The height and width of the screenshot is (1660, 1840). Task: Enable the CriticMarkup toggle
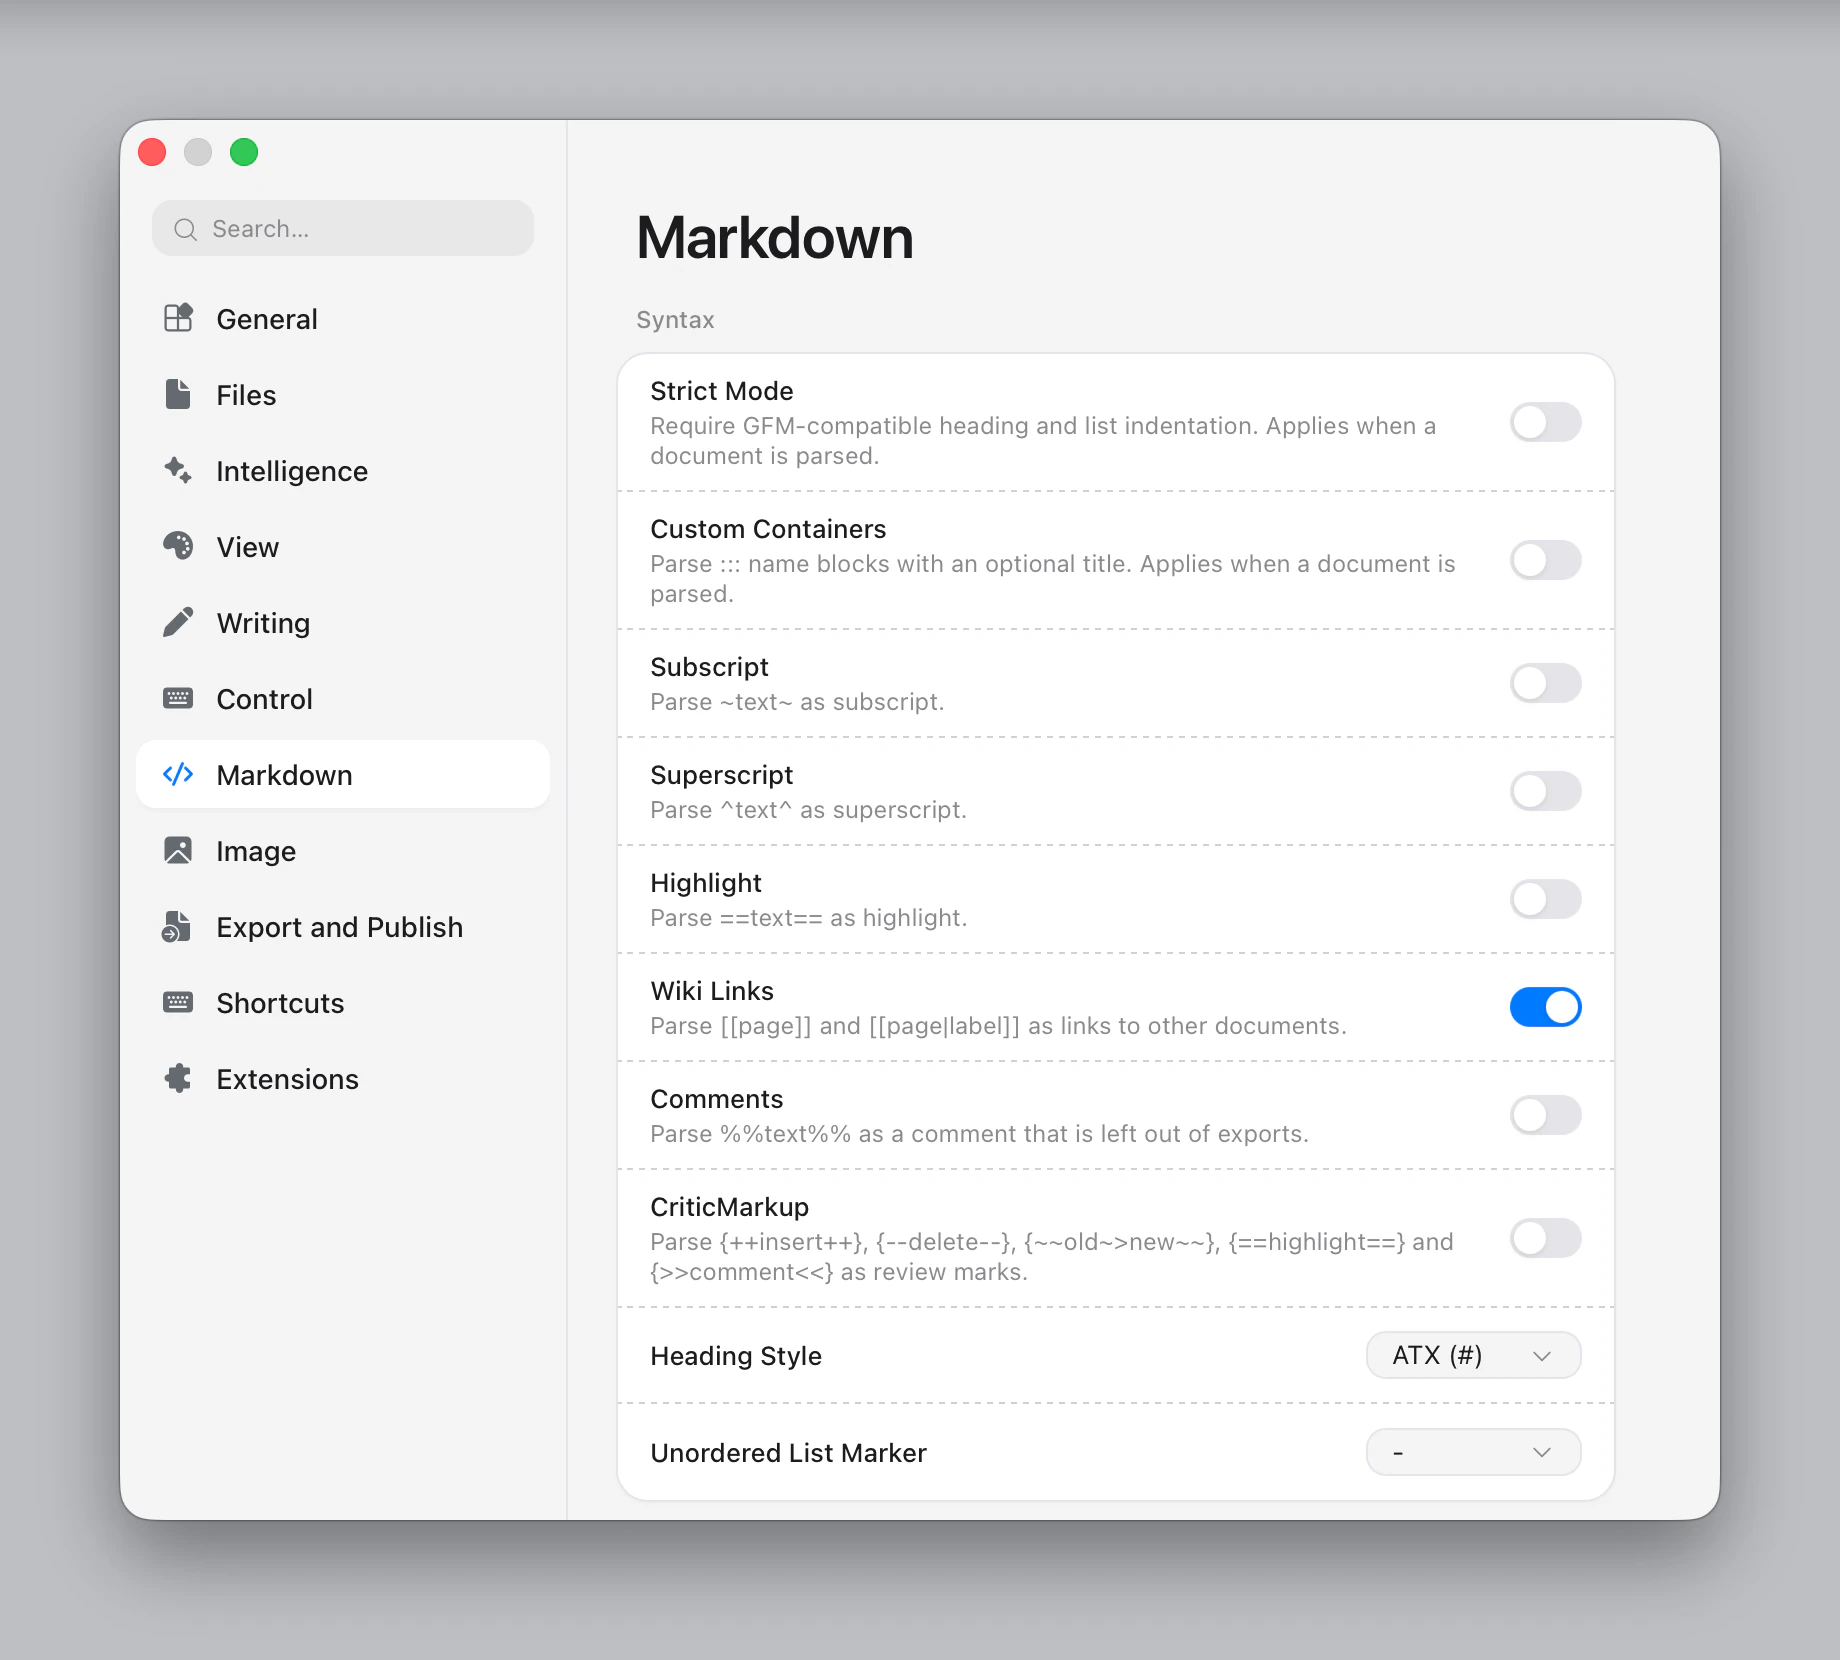pos(1545,1238)
